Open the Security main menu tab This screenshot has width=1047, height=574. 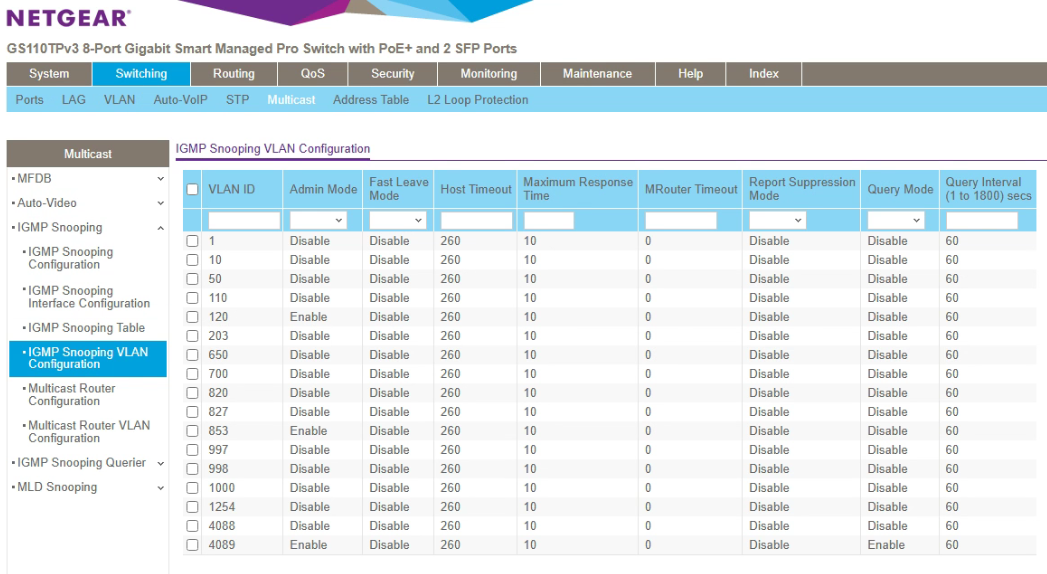pyautogui.click(x=393, y=74)
